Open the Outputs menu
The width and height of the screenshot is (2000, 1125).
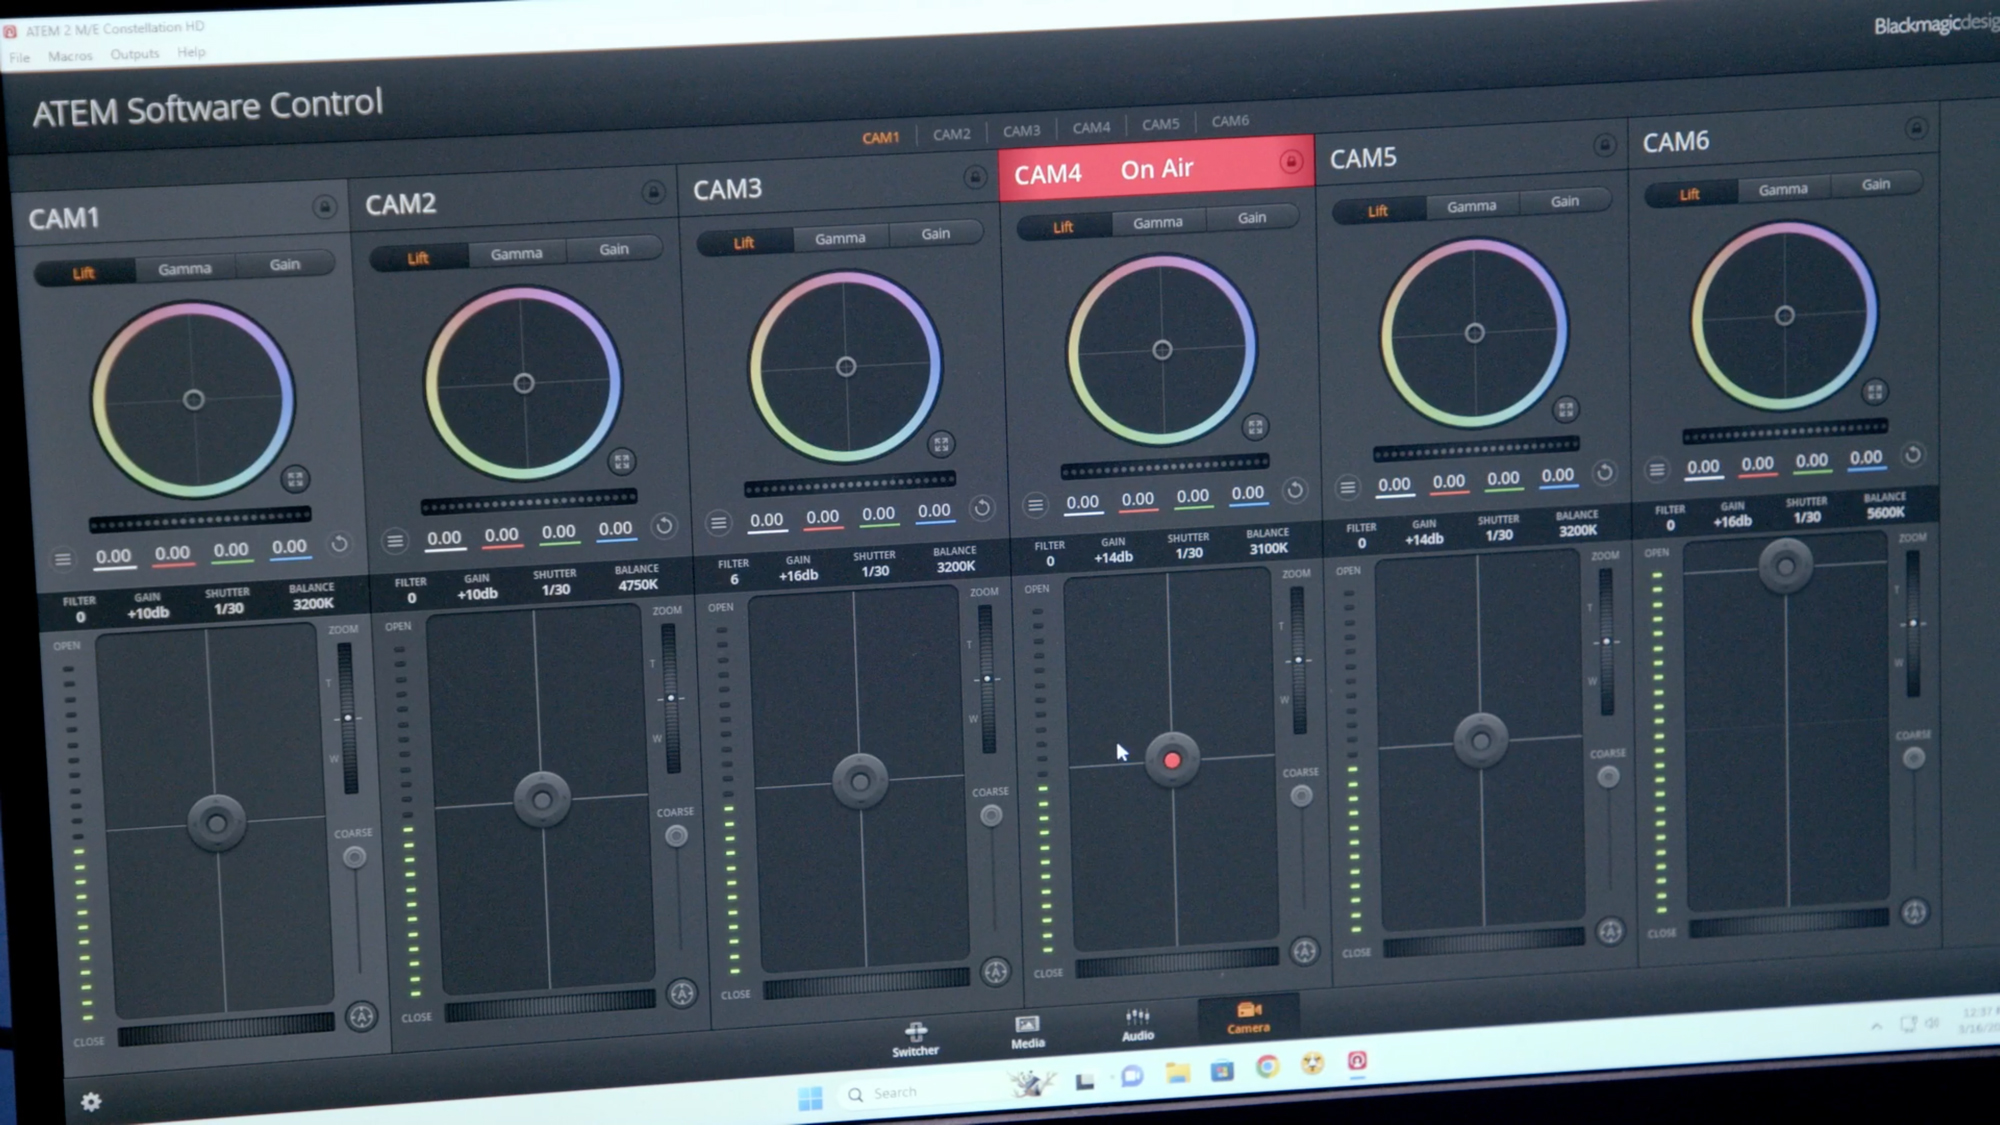(x=135, y=54)
